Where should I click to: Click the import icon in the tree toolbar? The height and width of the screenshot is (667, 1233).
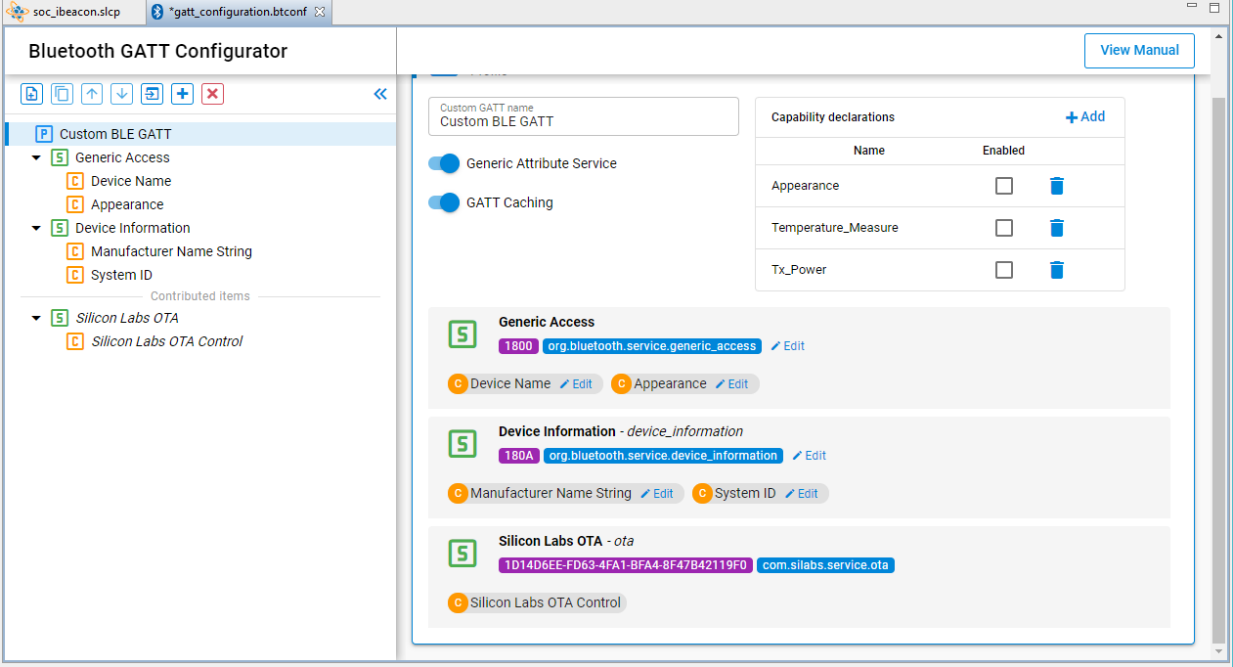click(152, 94)
